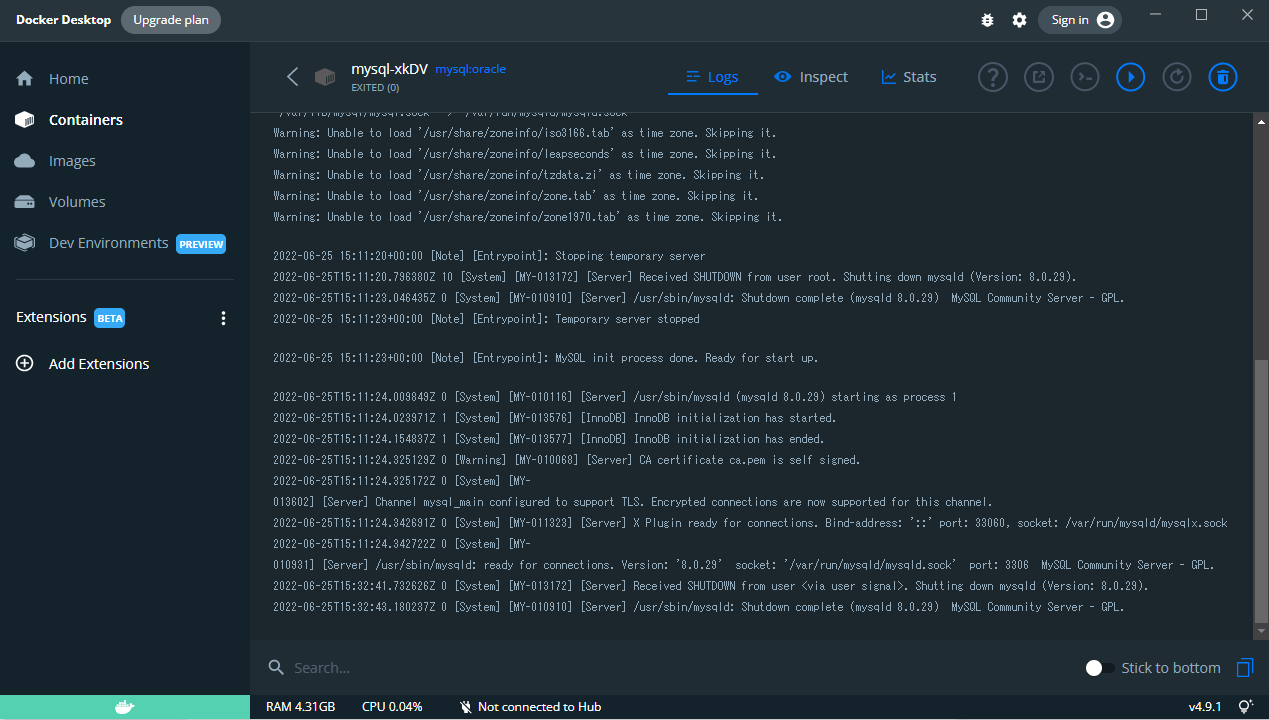
Task: Open Volumes section in sidebar
Action: coord(77,202)
